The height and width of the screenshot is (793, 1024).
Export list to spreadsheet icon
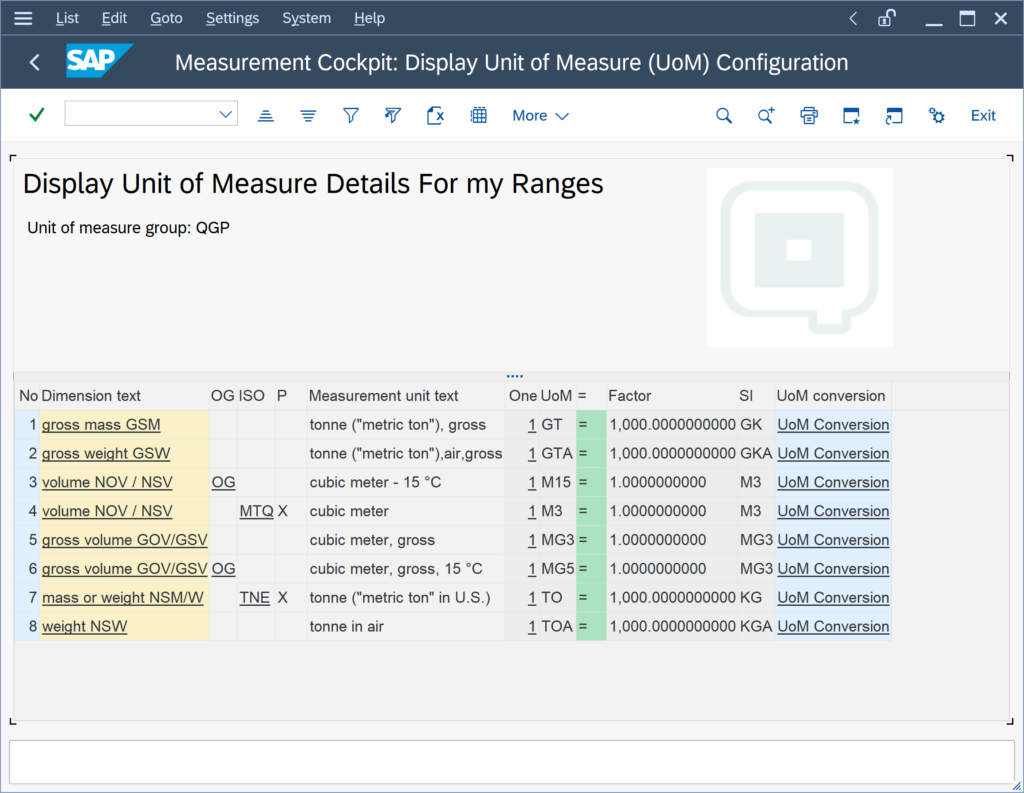click(435, 116)
